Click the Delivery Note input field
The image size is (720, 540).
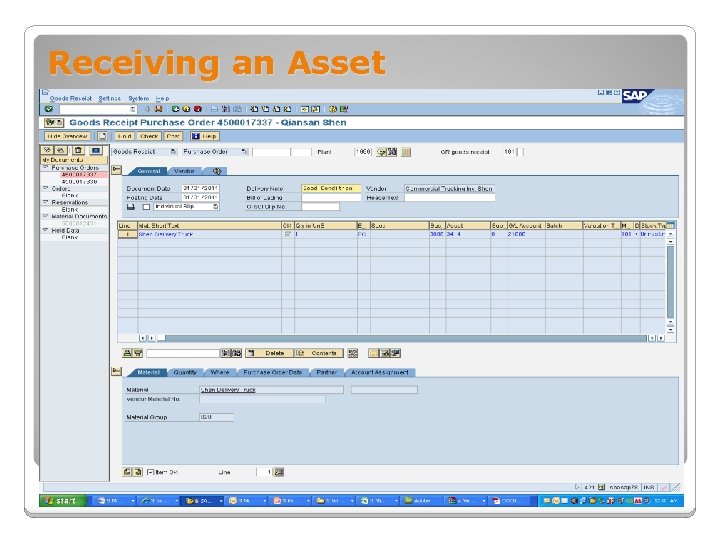(x=331, y=188)
